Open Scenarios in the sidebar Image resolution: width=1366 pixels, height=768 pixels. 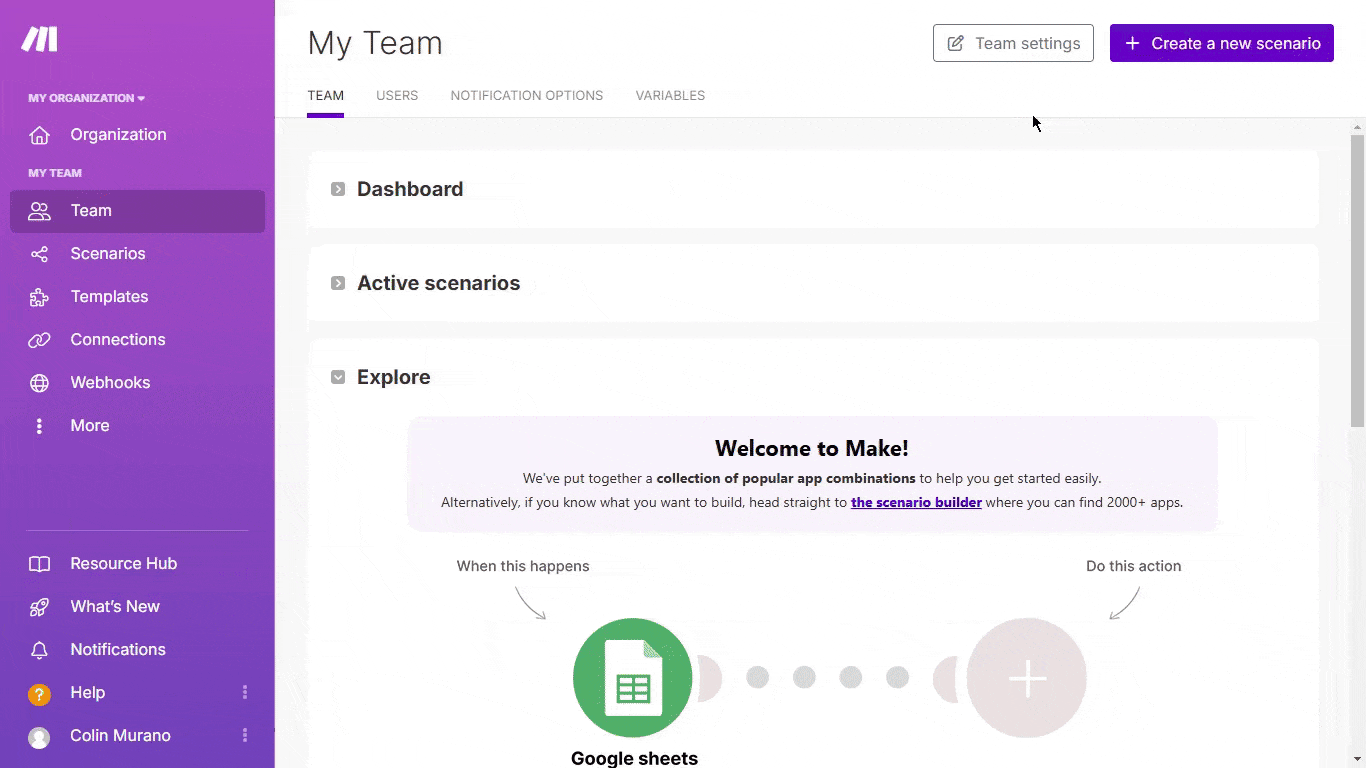[138, 254]
